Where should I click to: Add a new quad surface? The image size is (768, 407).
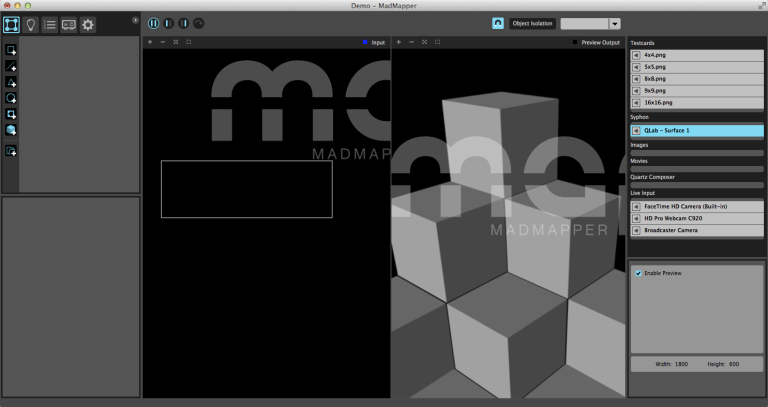[x=11, y=49]
